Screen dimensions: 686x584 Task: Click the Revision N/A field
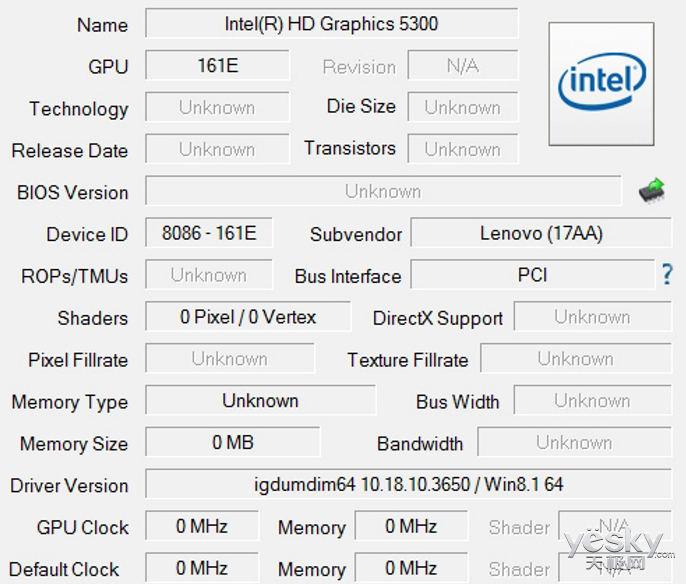[x=463, y=65]
